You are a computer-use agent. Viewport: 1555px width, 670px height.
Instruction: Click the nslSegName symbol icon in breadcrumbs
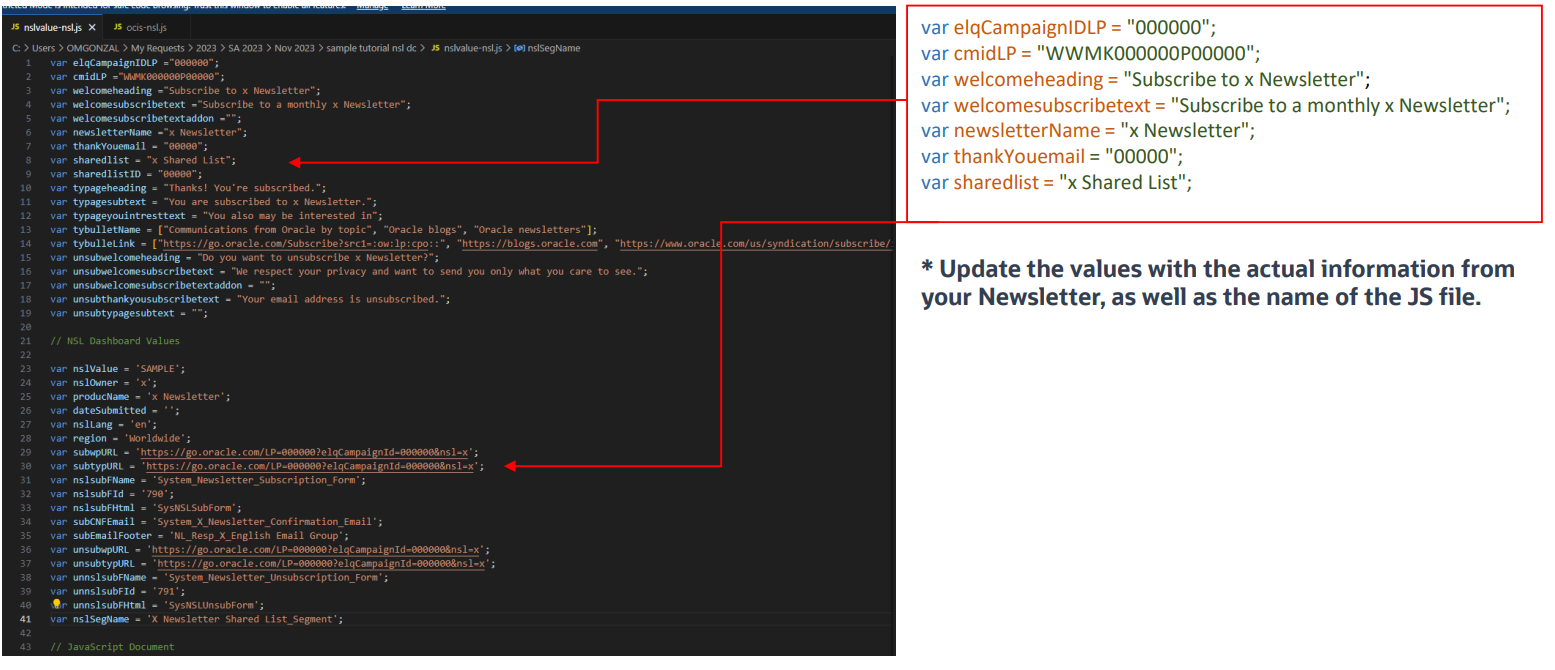coord(519,48)
